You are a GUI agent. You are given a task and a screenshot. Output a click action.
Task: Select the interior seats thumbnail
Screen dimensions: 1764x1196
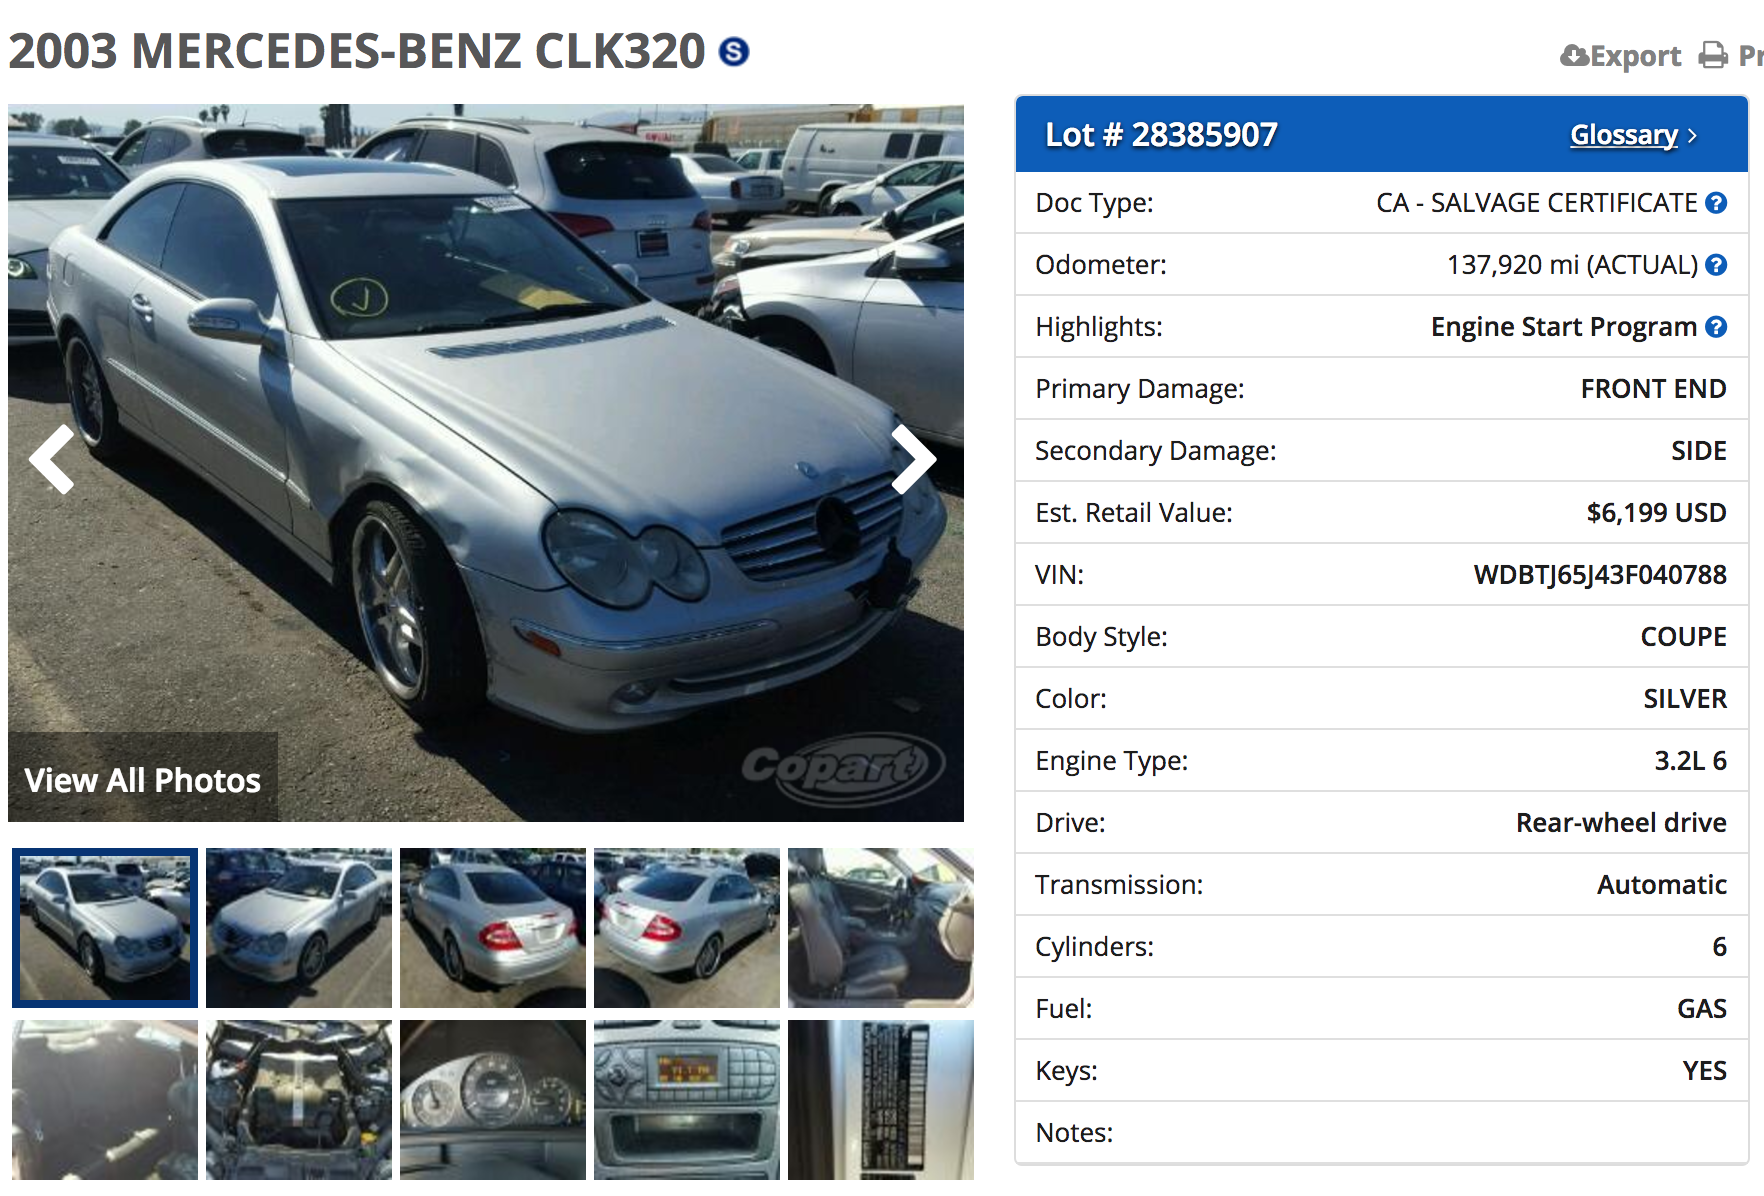coord(881,927)
